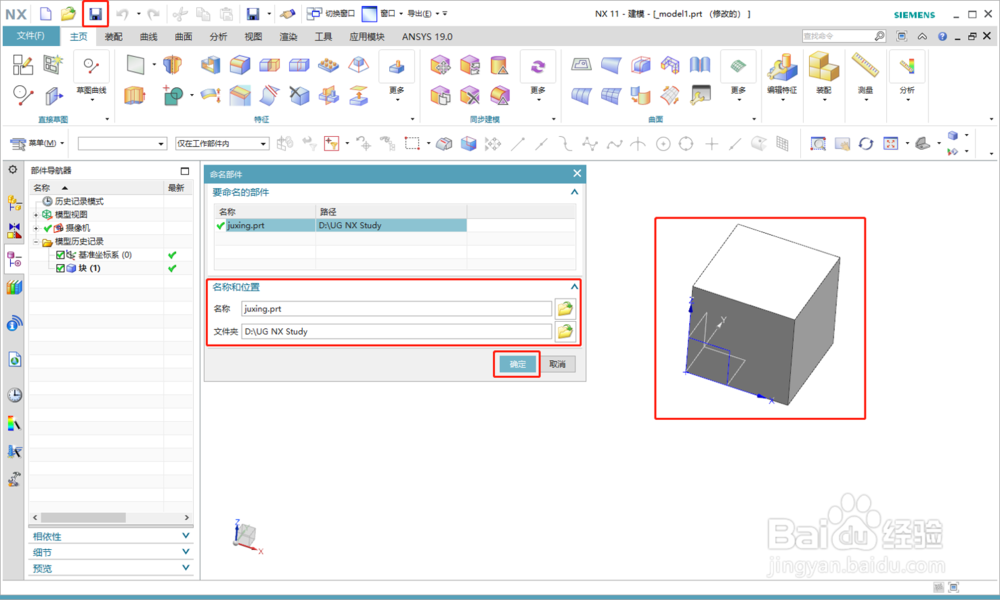Click the New file icon

(46, 13)
